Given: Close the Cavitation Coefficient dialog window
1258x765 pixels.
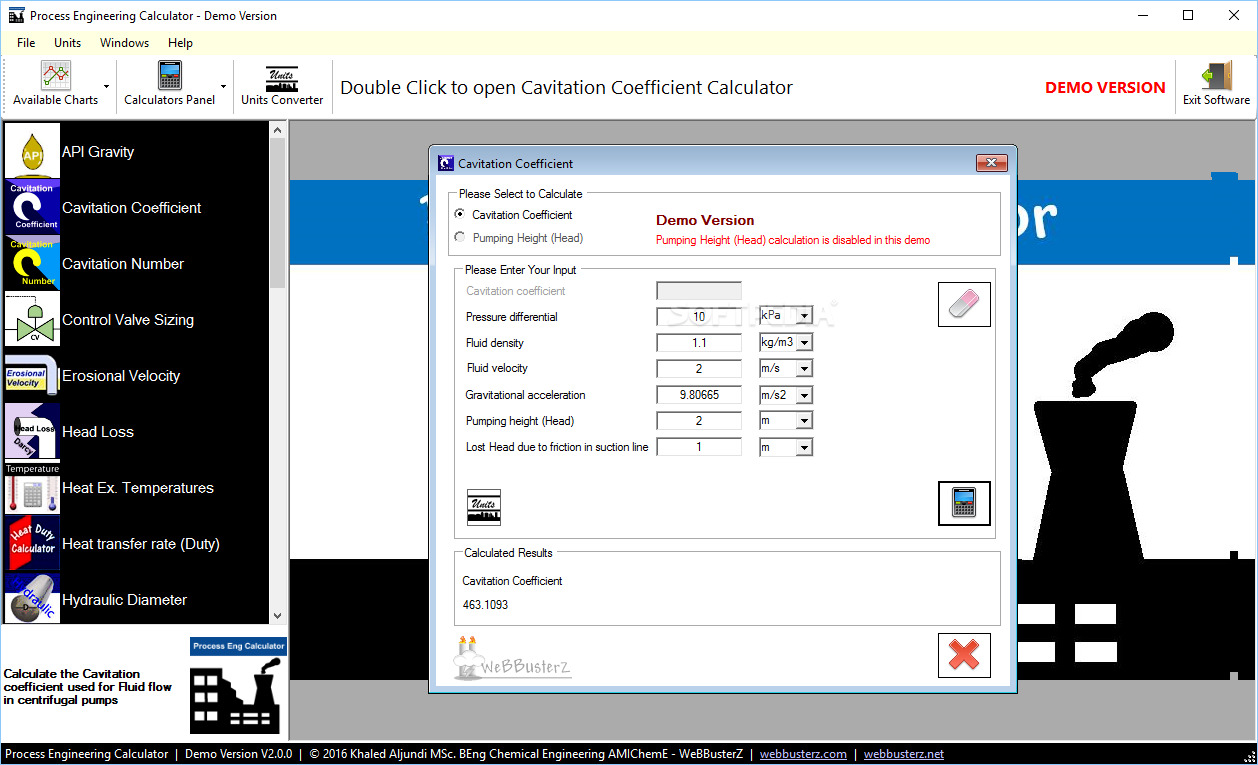Looking at the screenshot, I should pyautogui.click(x=991, y=163).
